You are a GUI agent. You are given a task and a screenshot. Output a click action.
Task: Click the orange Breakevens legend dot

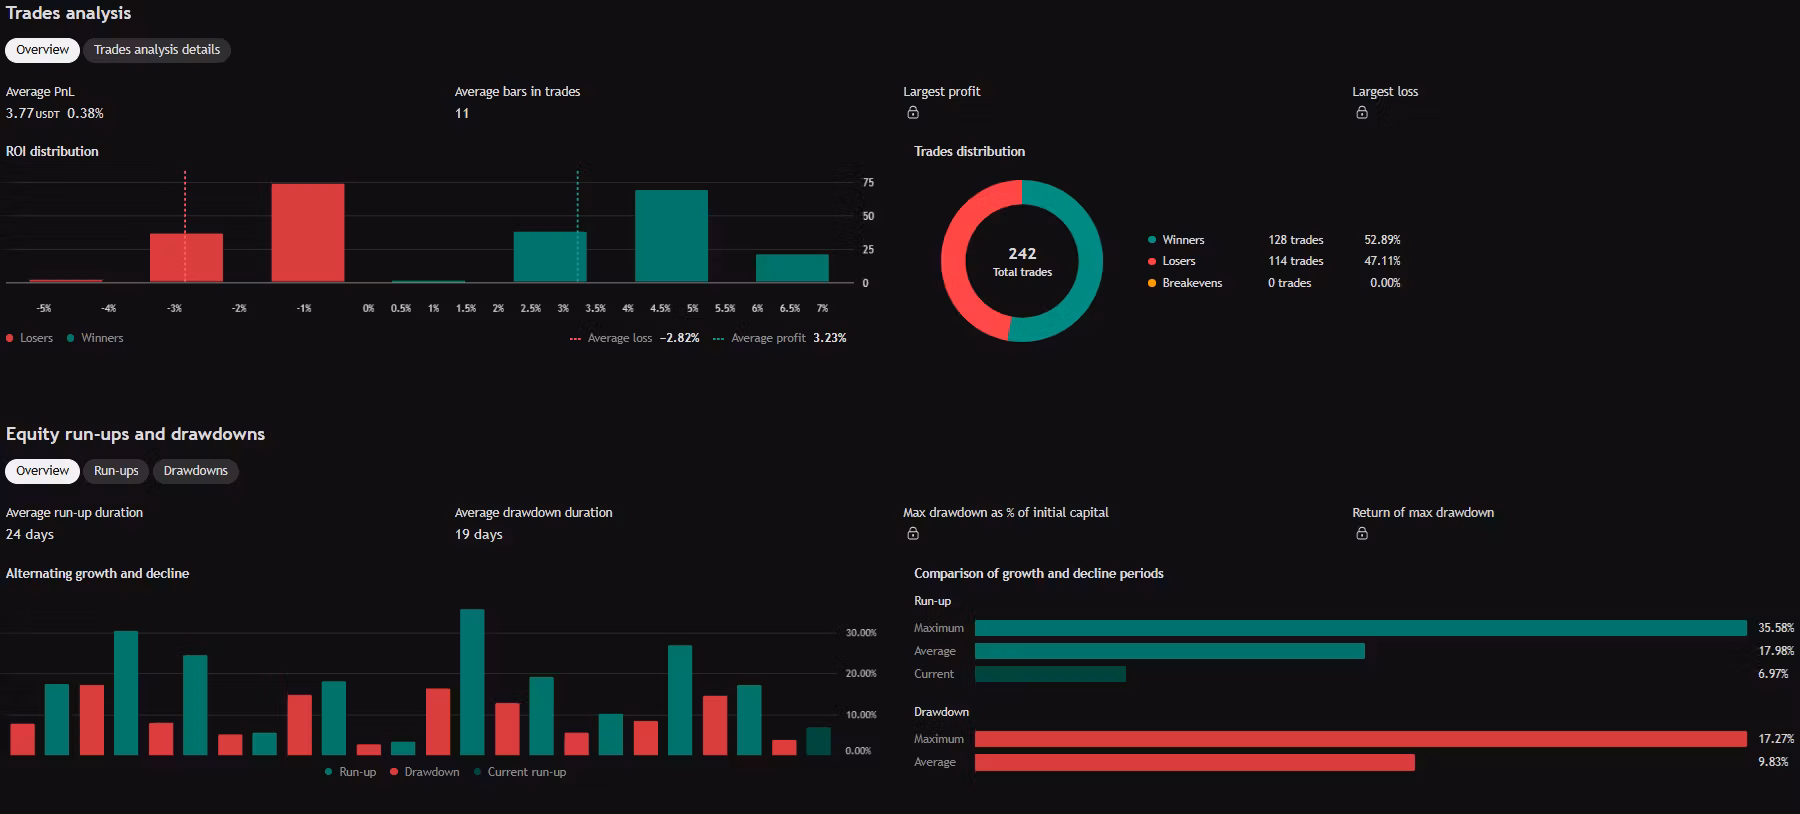pyautogui.click(x=1152, y=283)
